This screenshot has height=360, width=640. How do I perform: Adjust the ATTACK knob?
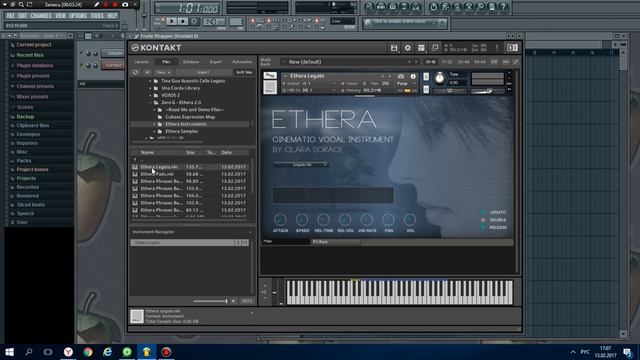point(280,220)
